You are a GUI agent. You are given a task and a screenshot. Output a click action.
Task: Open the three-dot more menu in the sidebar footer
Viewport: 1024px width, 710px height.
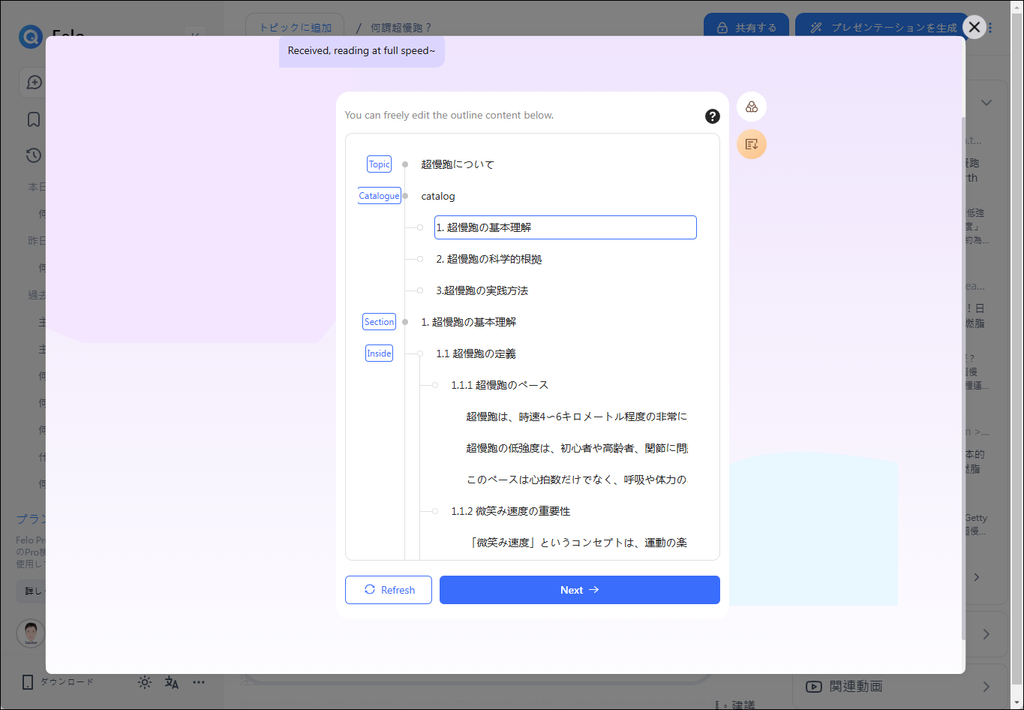(x=199, y=682)
